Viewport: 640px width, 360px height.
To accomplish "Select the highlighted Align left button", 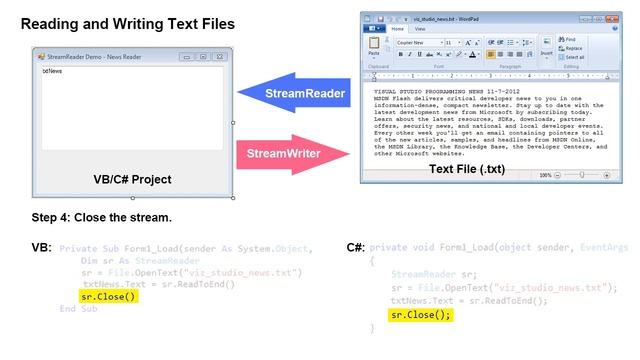I will pyautogui.click(x=491, y=54).
